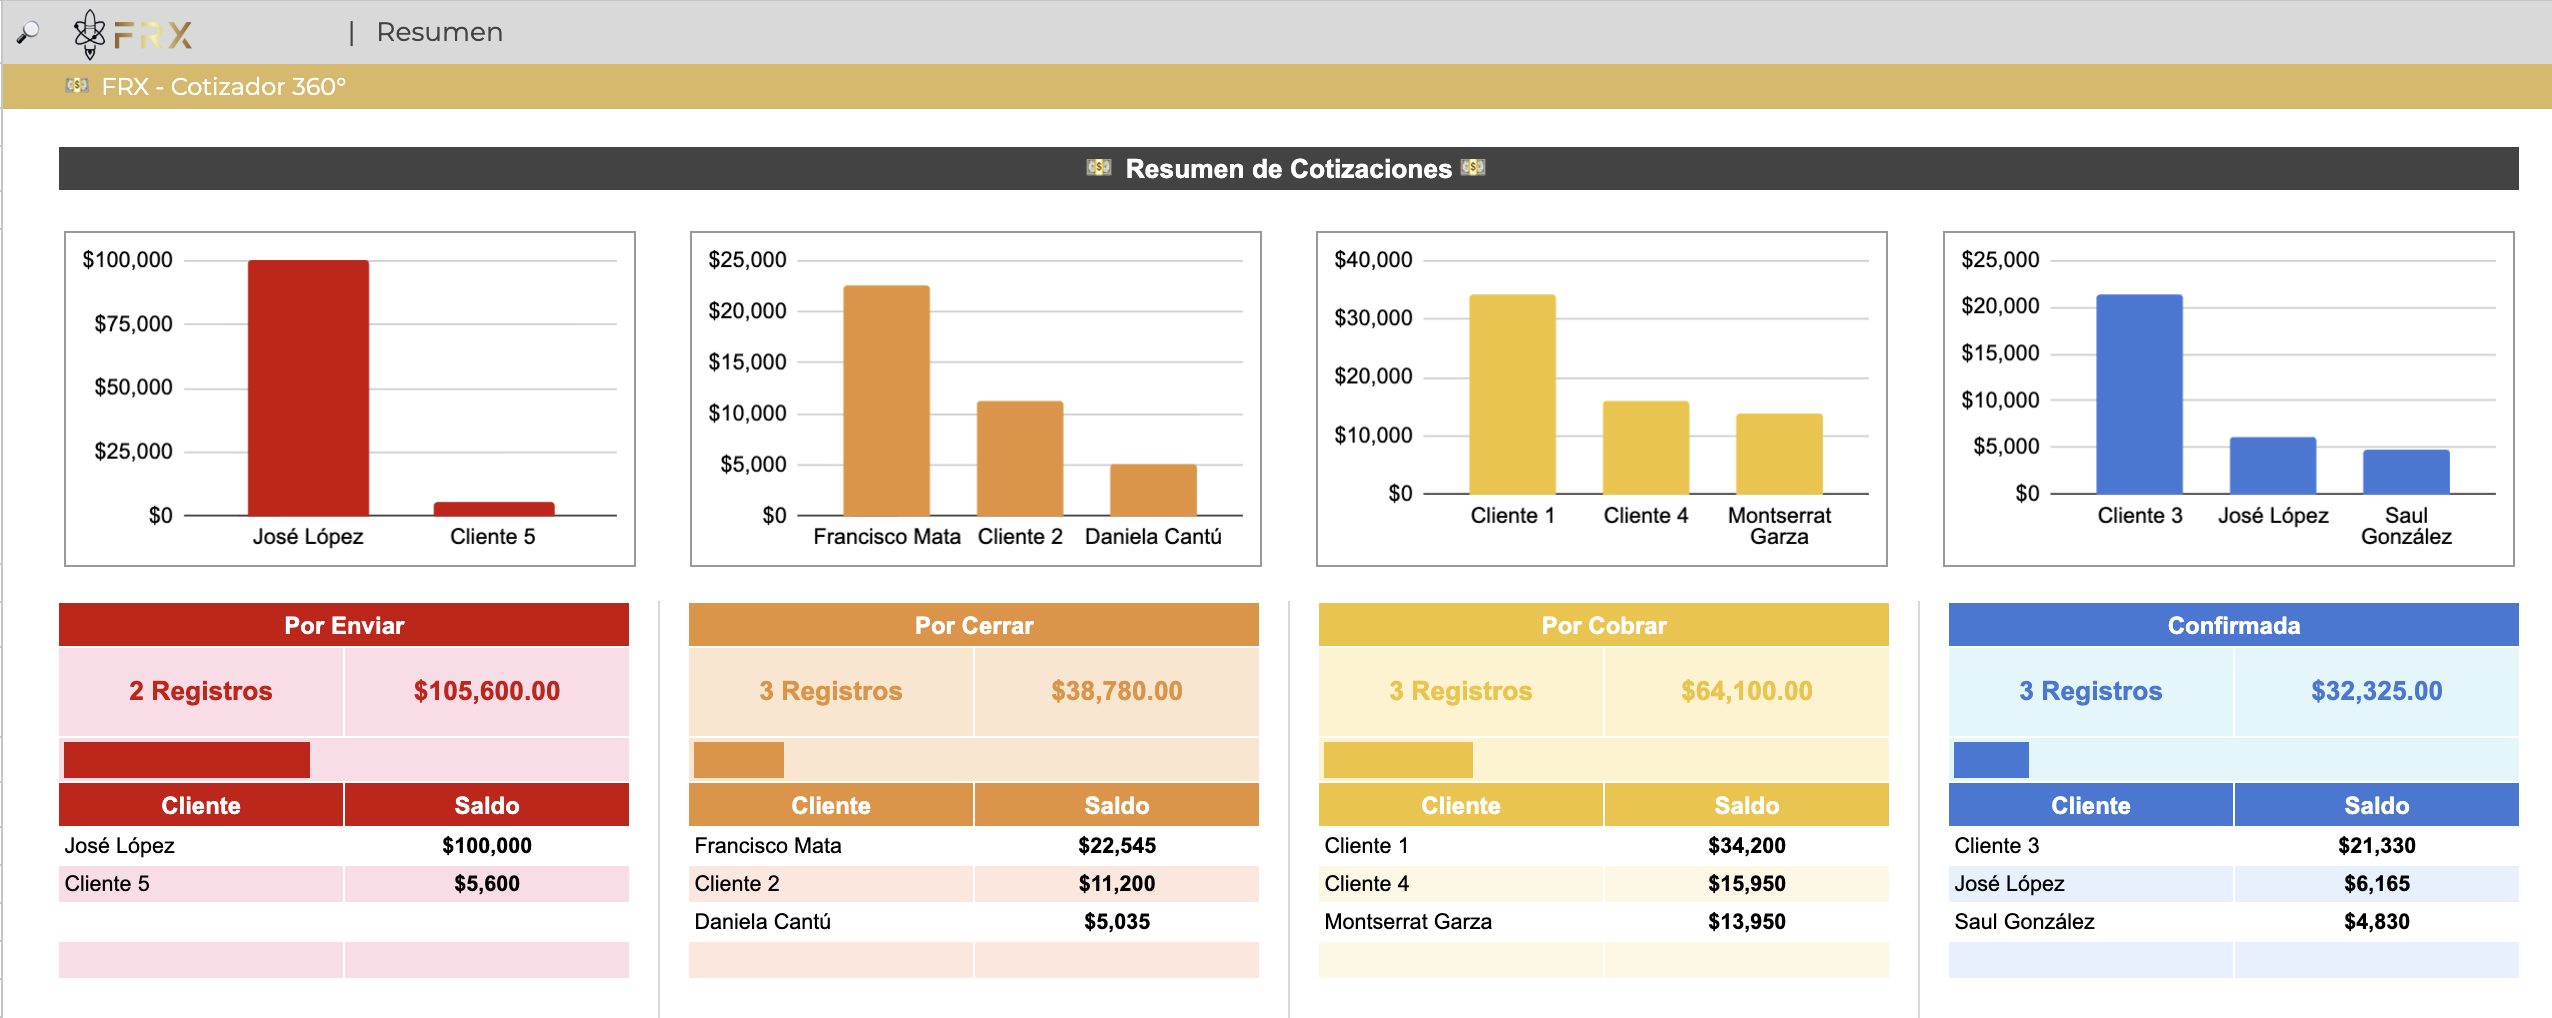Click the FRX atom logo
Screen dimensions: 2552x1018
[x=90, y=33]
